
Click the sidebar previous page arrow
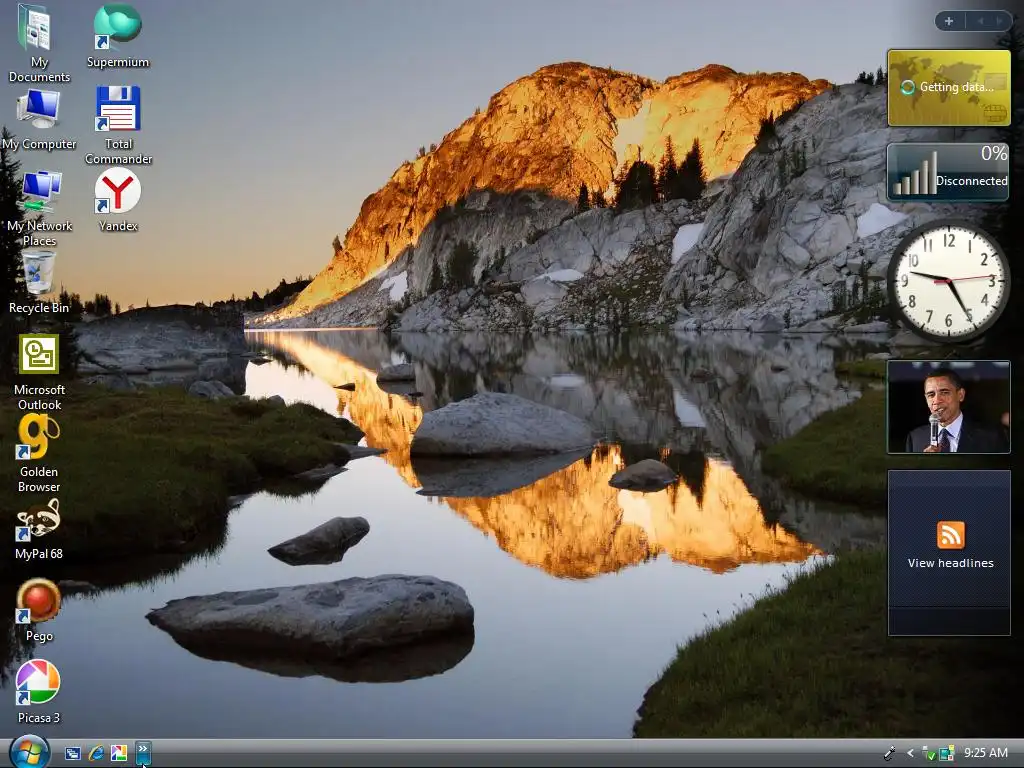tap(980, 21)
